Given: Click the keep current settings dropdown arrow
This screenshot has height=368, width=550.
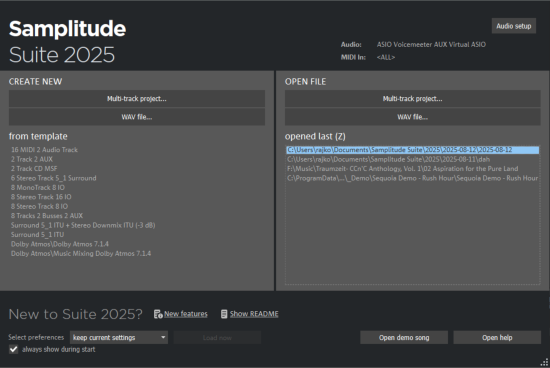Looking at the screenshot, I should pos(163,337).
